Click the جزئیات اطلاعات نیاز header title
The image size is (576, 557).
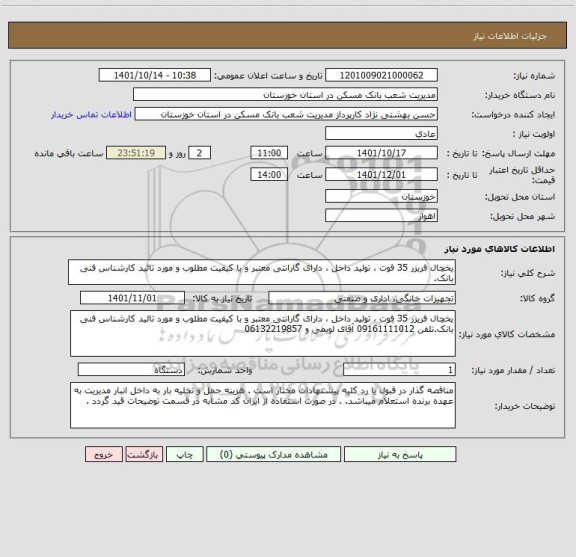click(510, 36)
